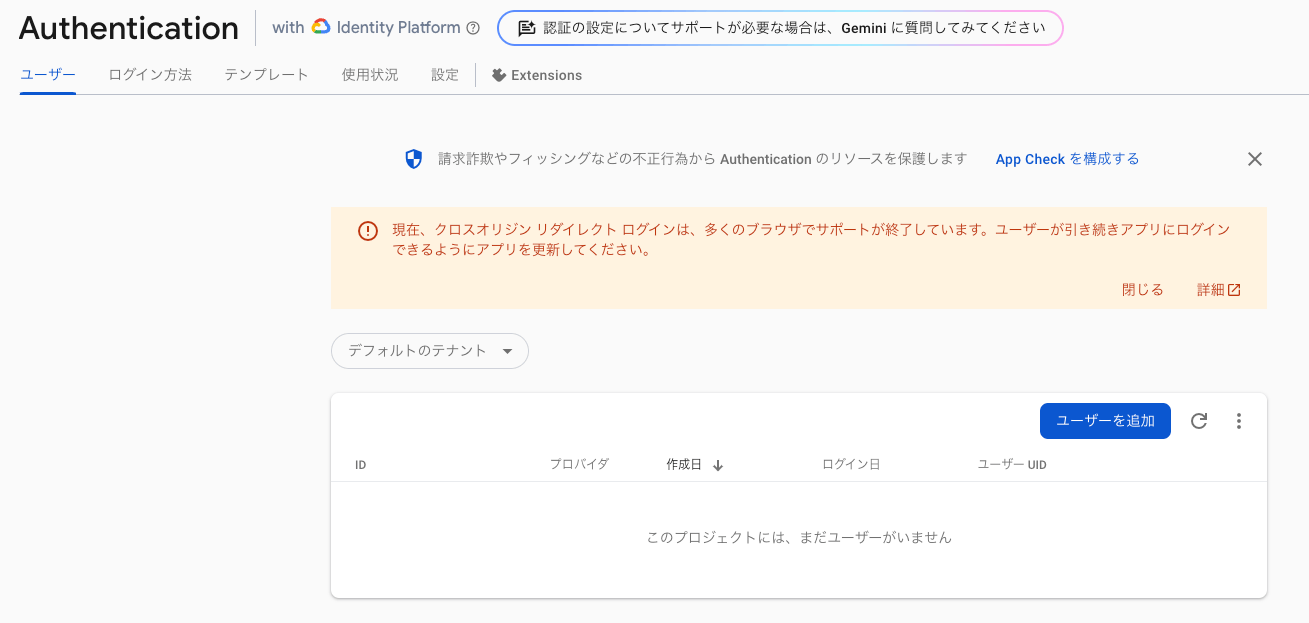Viewport: 1309px width, 623px height.
Task: Click the Identity Platform help question icon
Action: (473, 28)
